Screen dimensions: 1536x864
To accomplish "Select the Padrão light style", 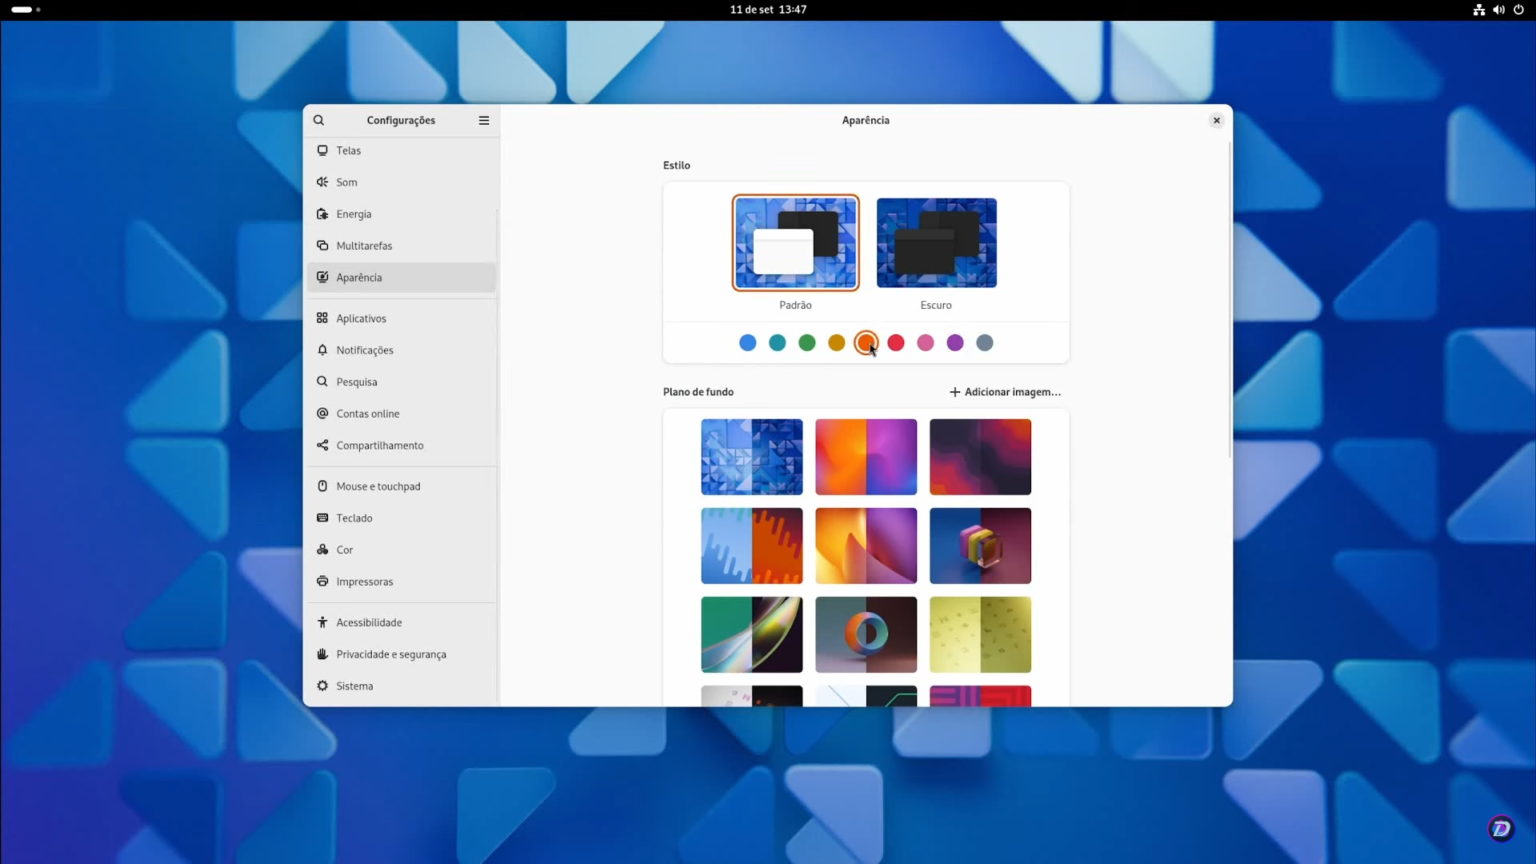I will [x=795, y=243].
